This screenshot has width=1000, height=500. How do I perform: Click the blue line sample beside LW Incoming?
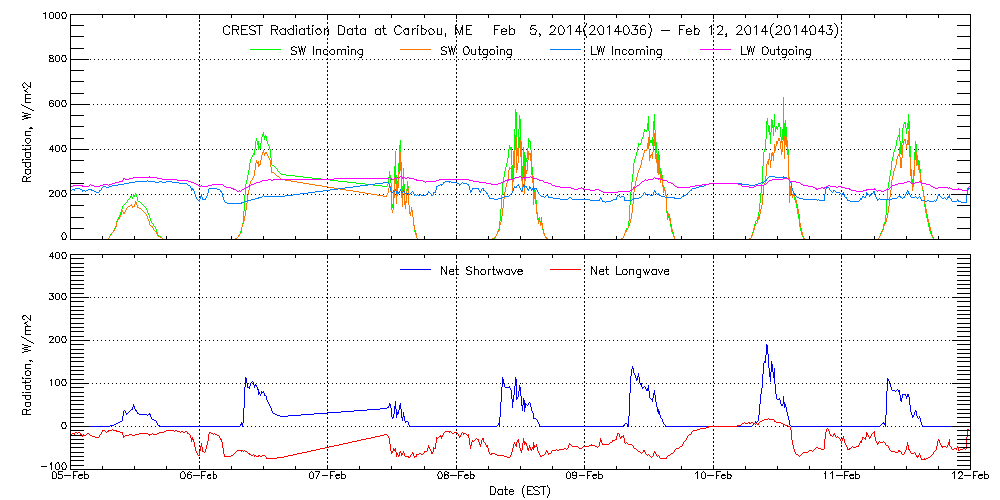click(x=564, y=51)
